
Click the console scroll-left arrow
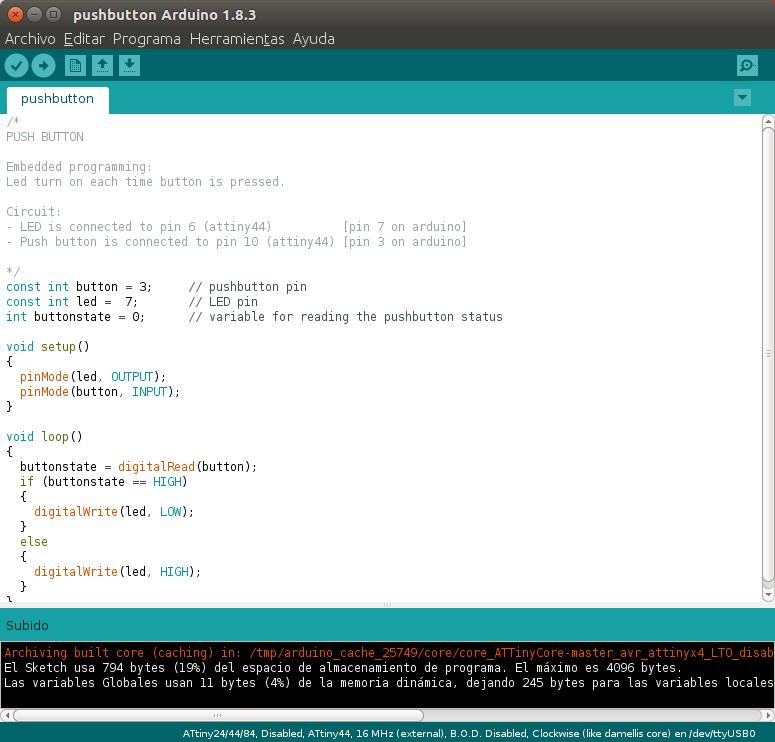[x=6, y=715]
